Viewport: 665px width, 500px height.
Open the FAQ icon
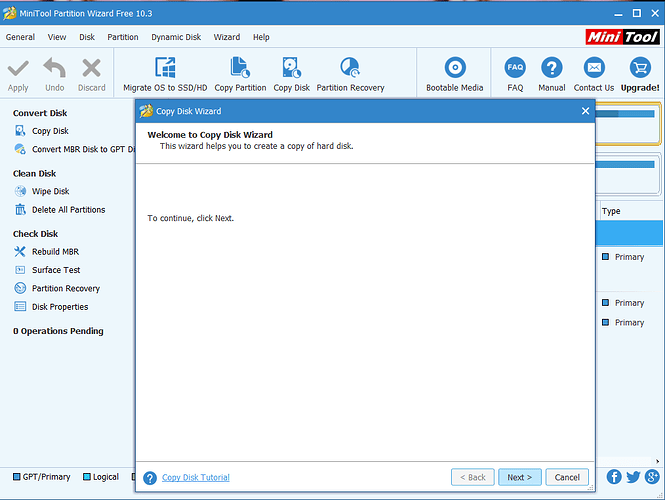coord(515,67)
